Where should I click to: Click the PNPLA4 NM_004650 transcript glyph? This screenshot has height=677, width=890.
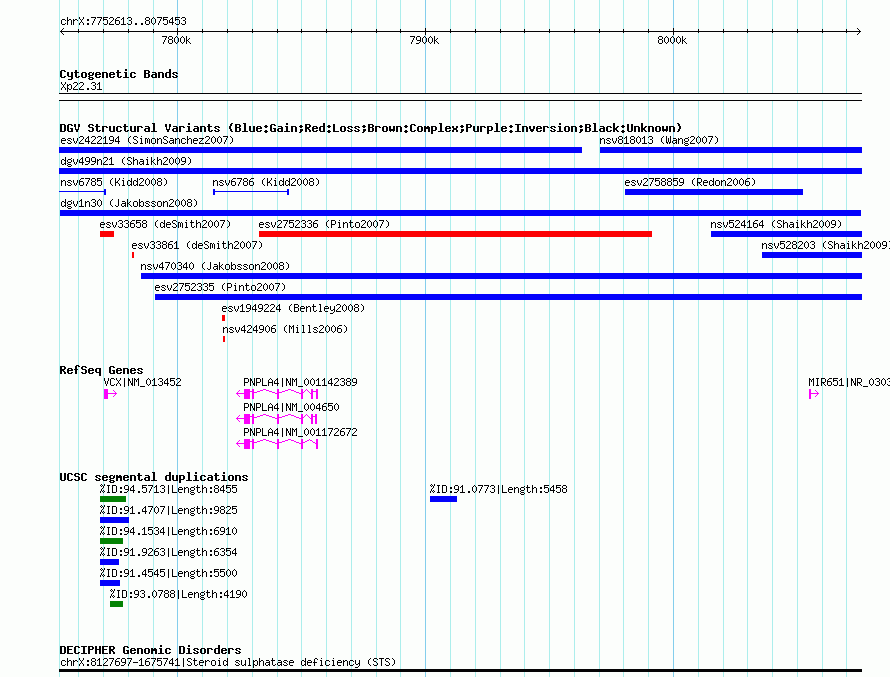click(x=277, y=419)
